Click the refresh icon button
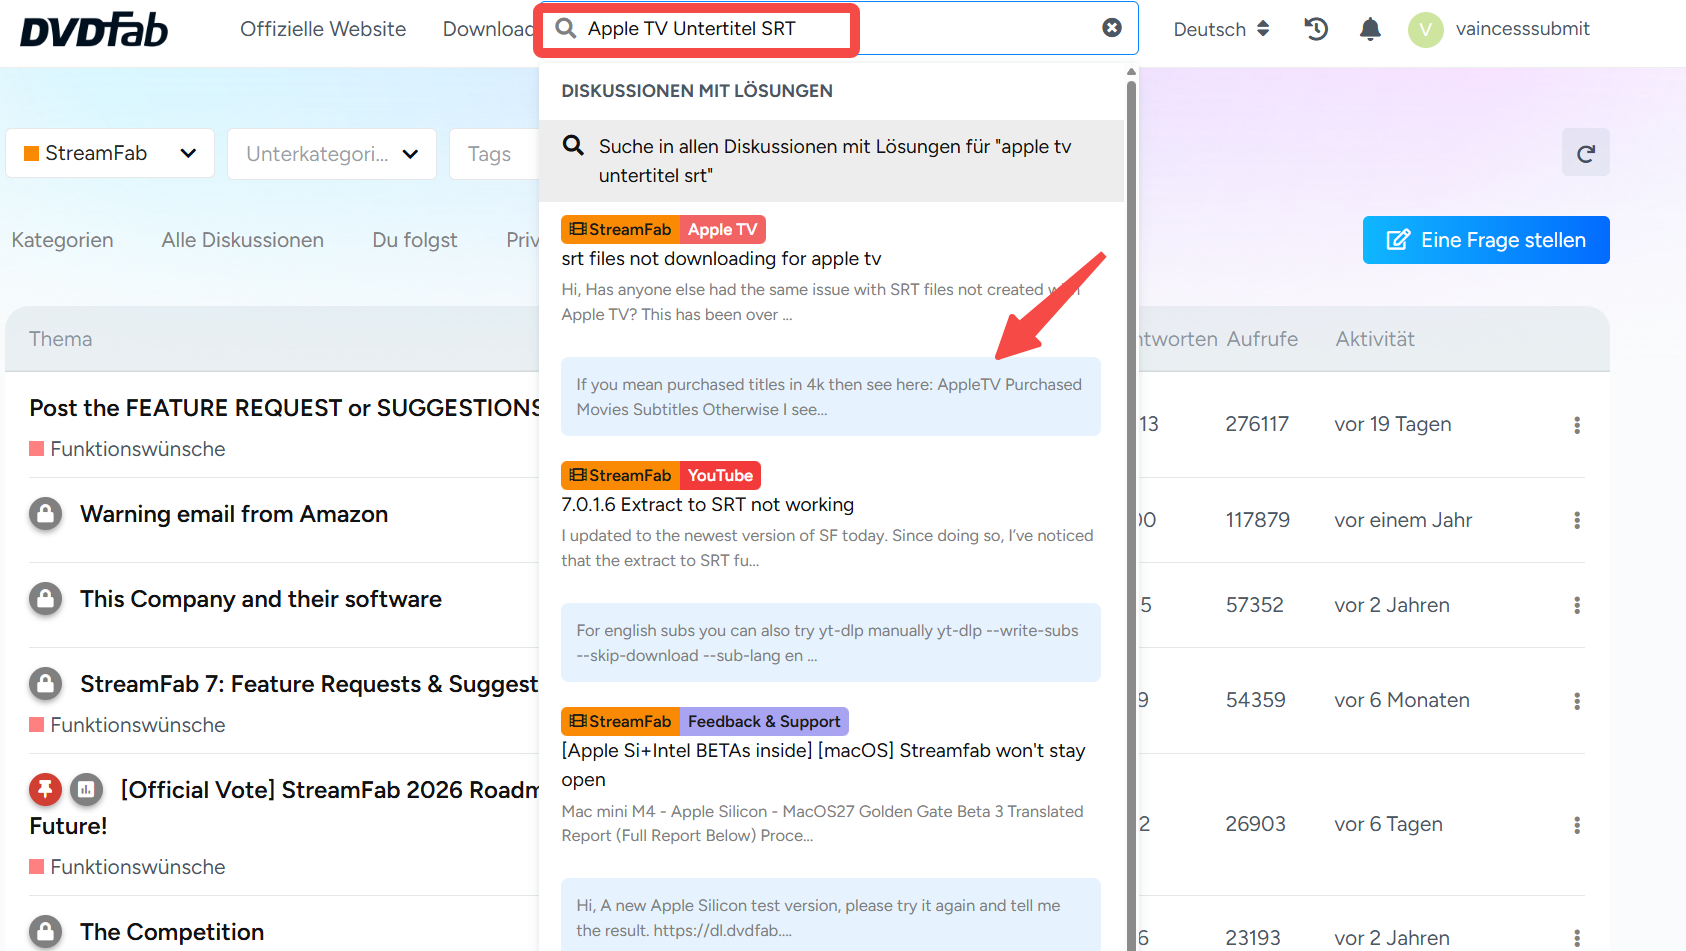 coord(1586,153)
